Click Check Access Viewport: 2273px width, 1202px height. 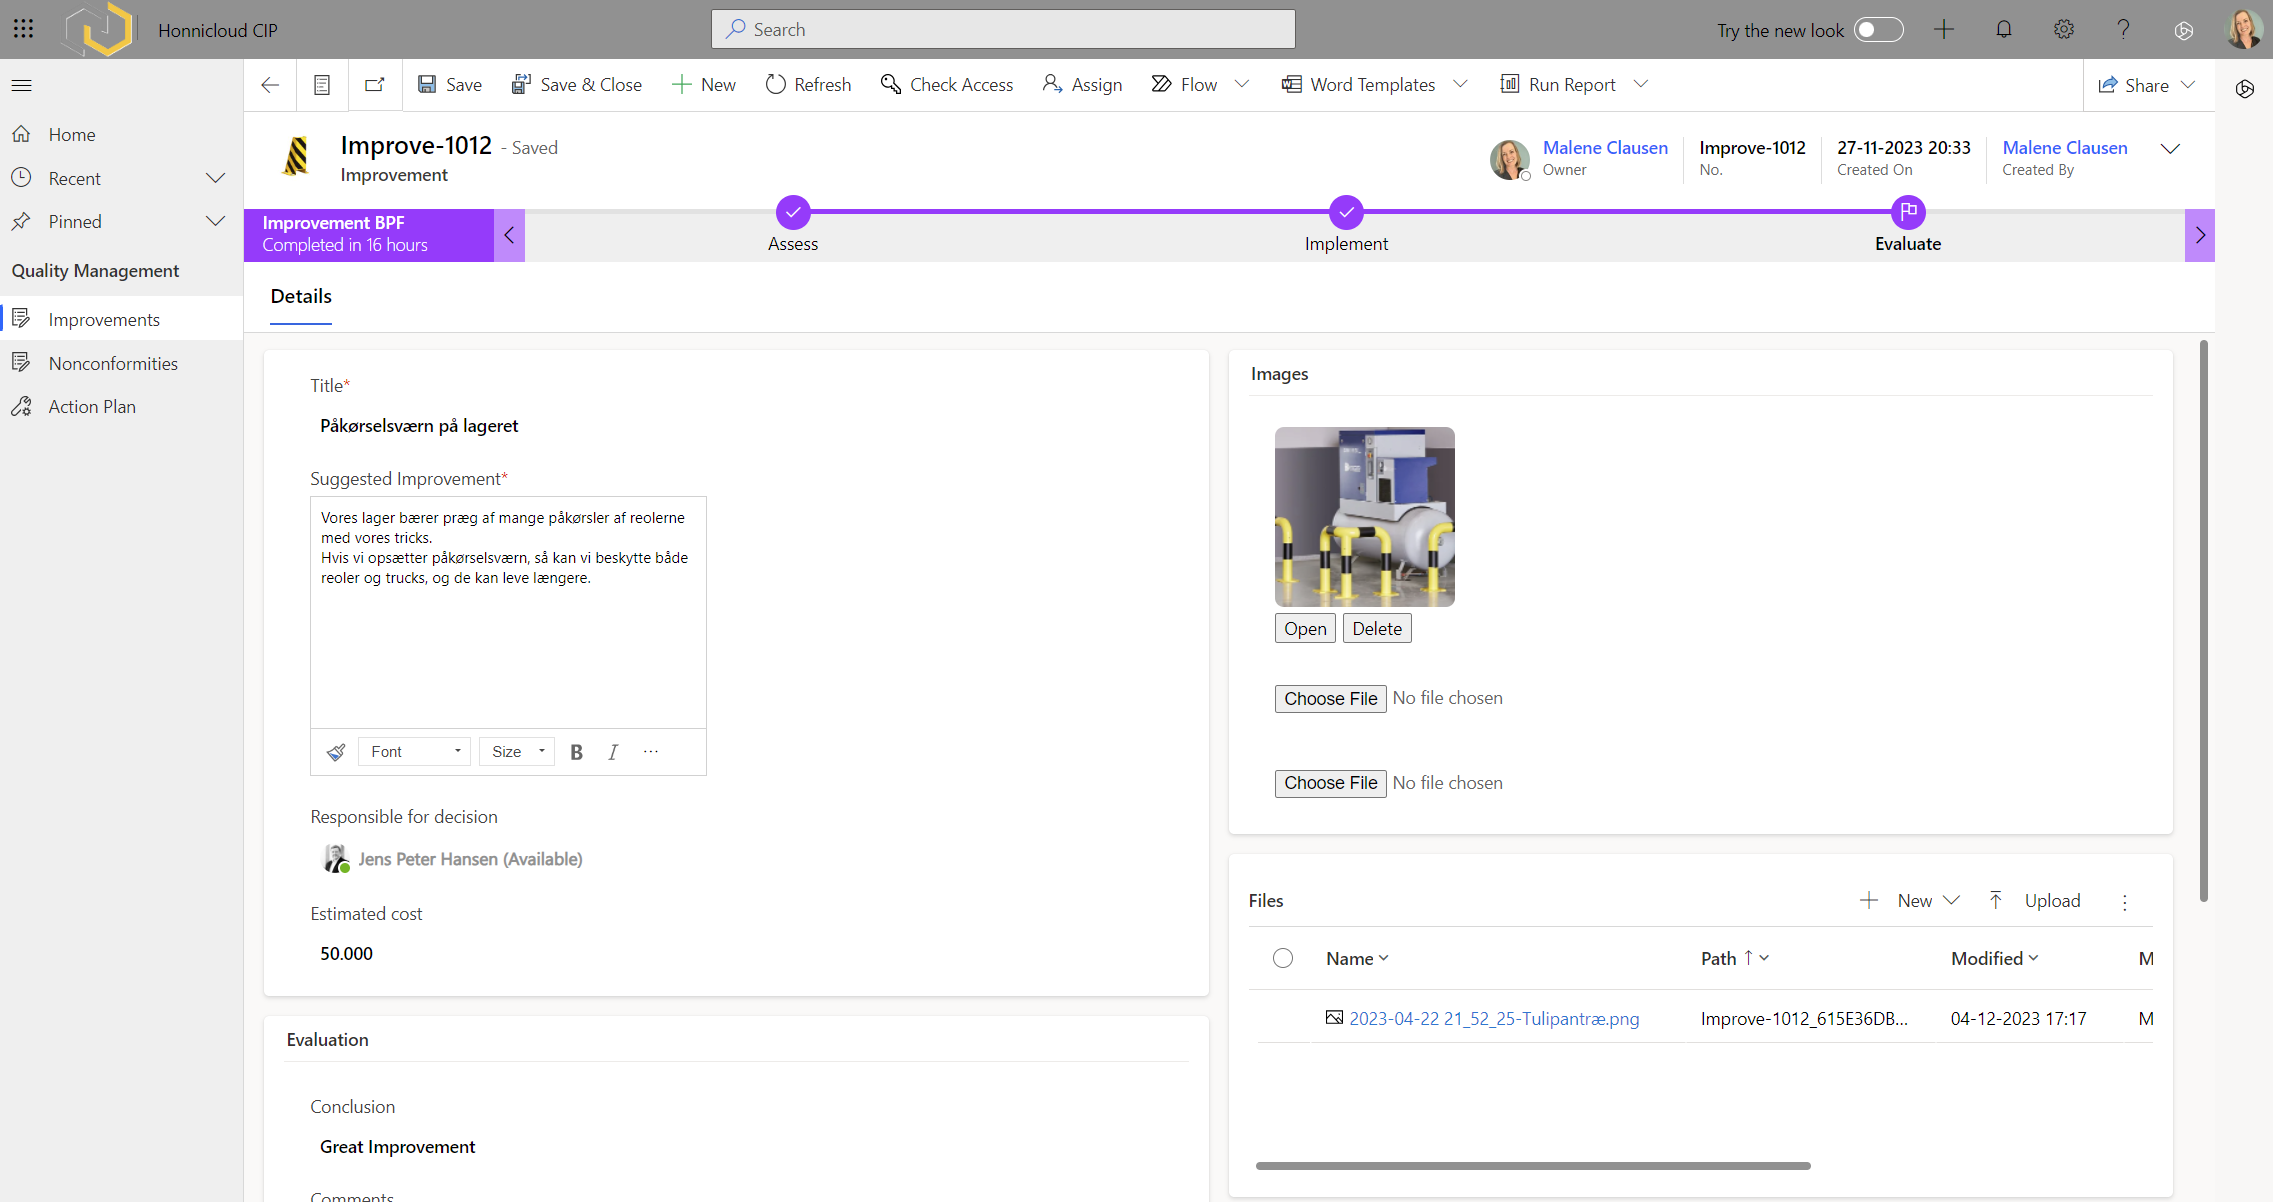[x=947, y=85]
